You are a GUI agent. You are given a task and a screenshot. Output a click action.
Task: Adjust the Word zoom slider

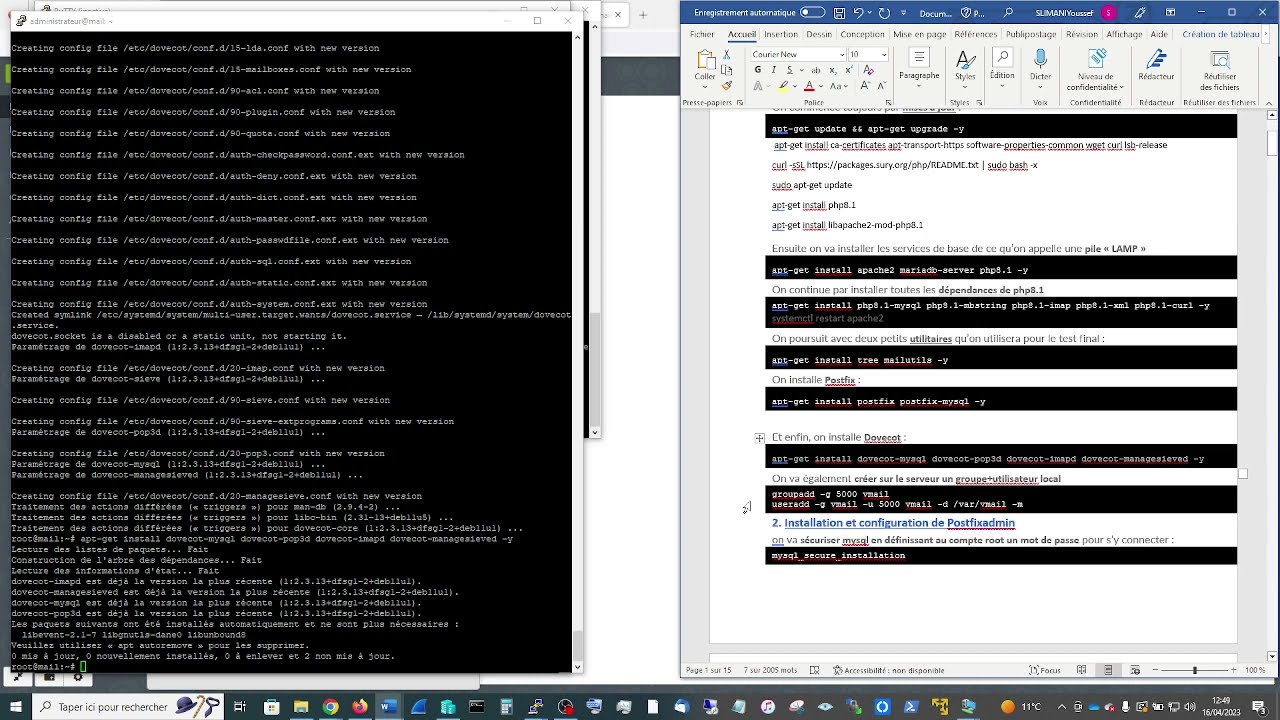pyautogui.click(x=1194, y=670)
